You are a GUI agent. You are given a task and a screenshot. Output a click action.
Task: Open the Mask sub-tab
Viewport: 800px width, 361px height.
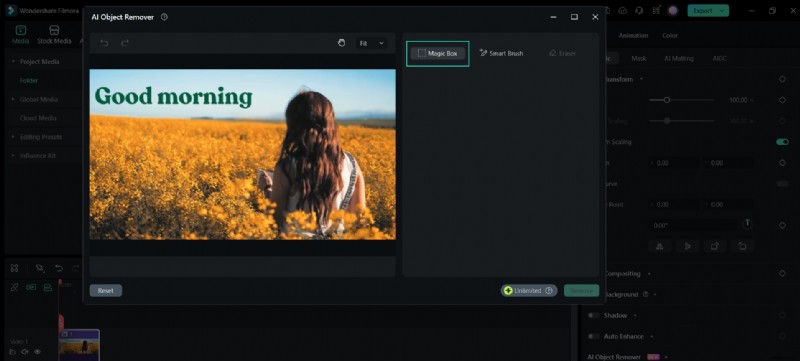click(639, 59)
